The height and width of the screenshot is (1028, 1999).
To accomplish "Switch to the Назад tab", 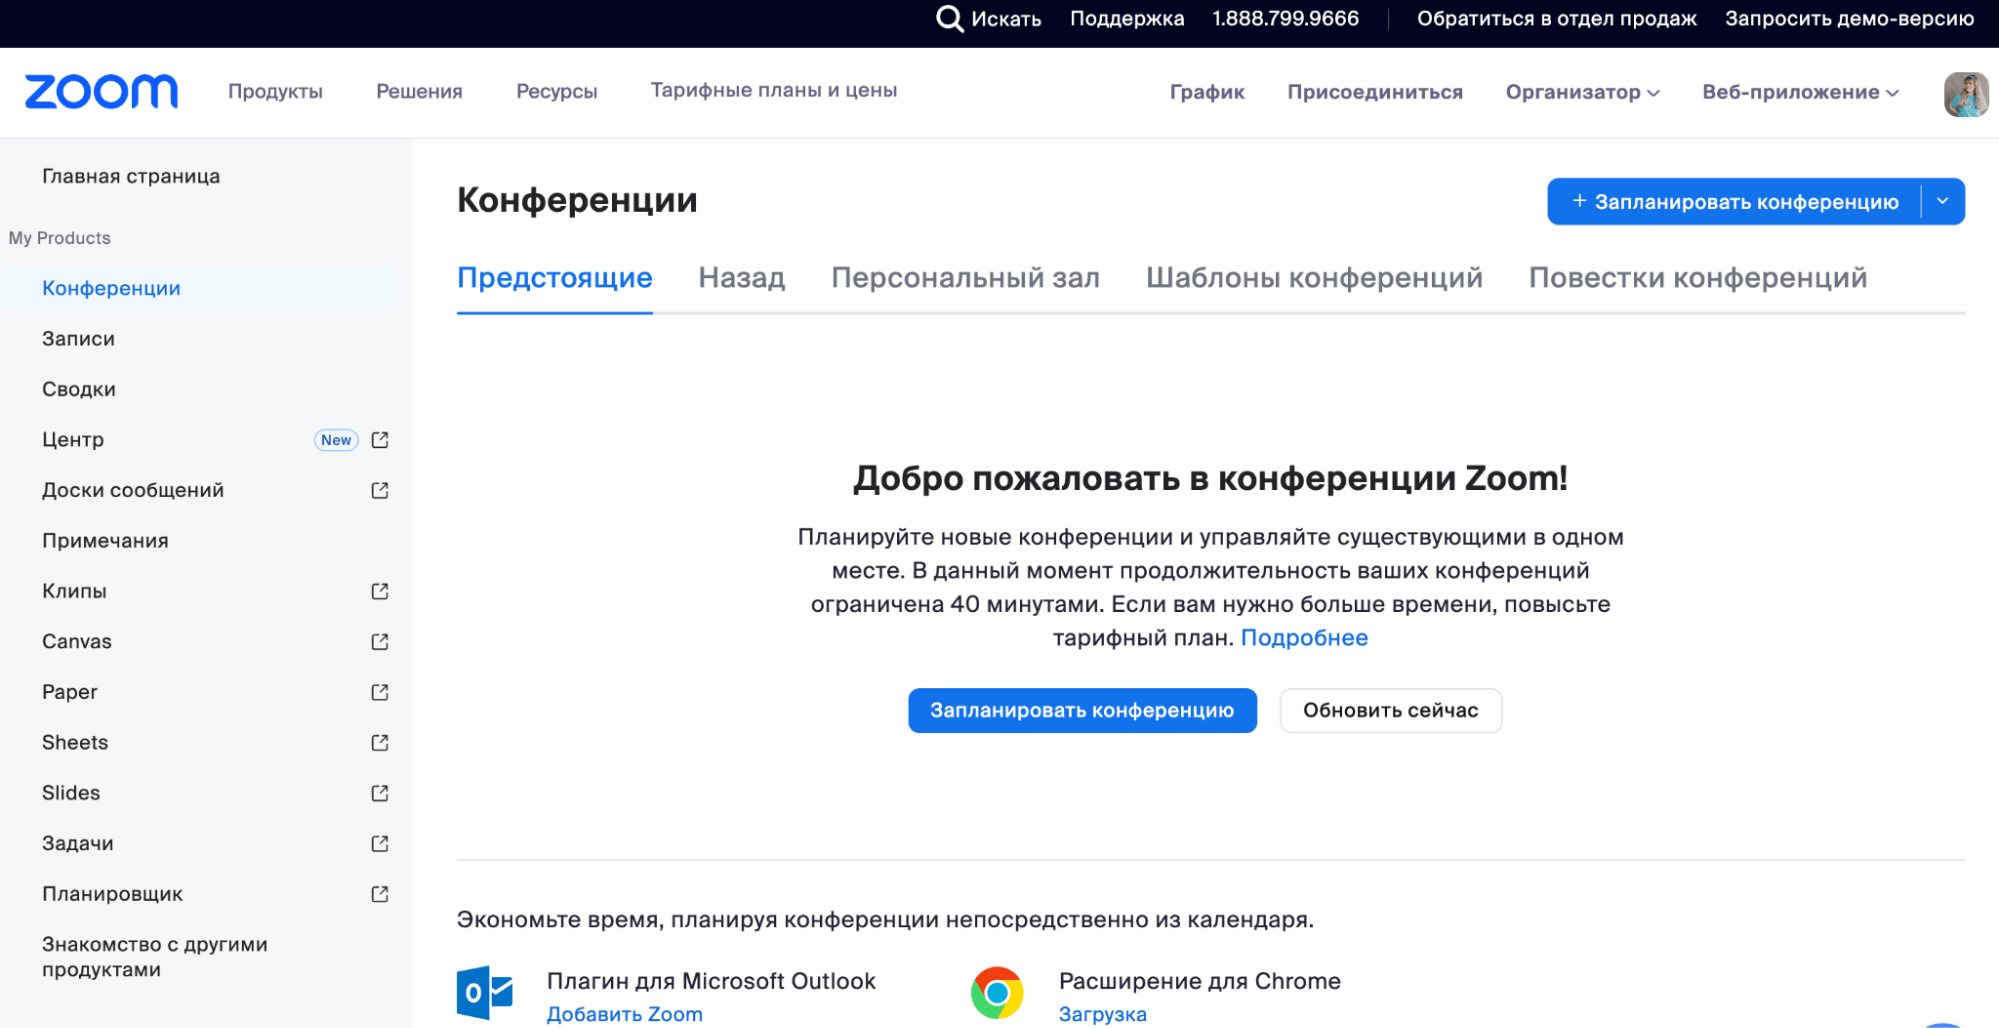I will 742,278.
